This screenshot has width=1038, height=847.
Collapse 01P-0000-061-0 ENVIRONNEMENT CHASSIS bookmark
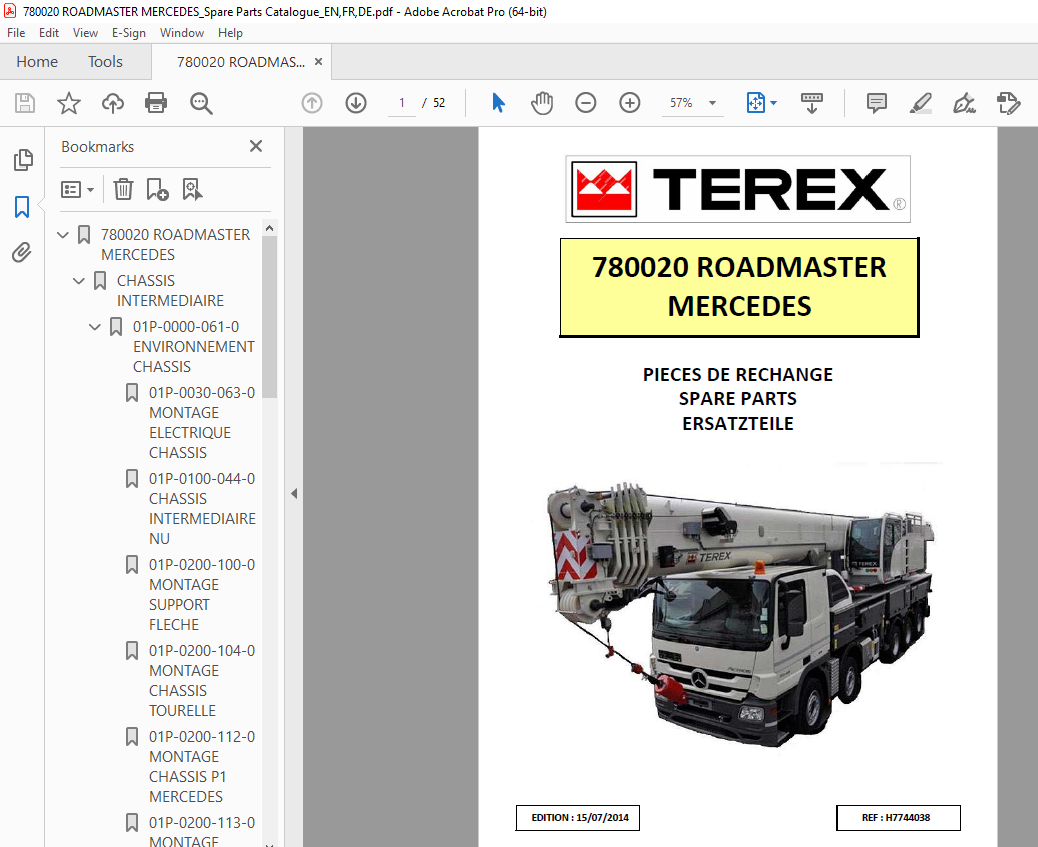pyautogui.click(x=95, y=327)
